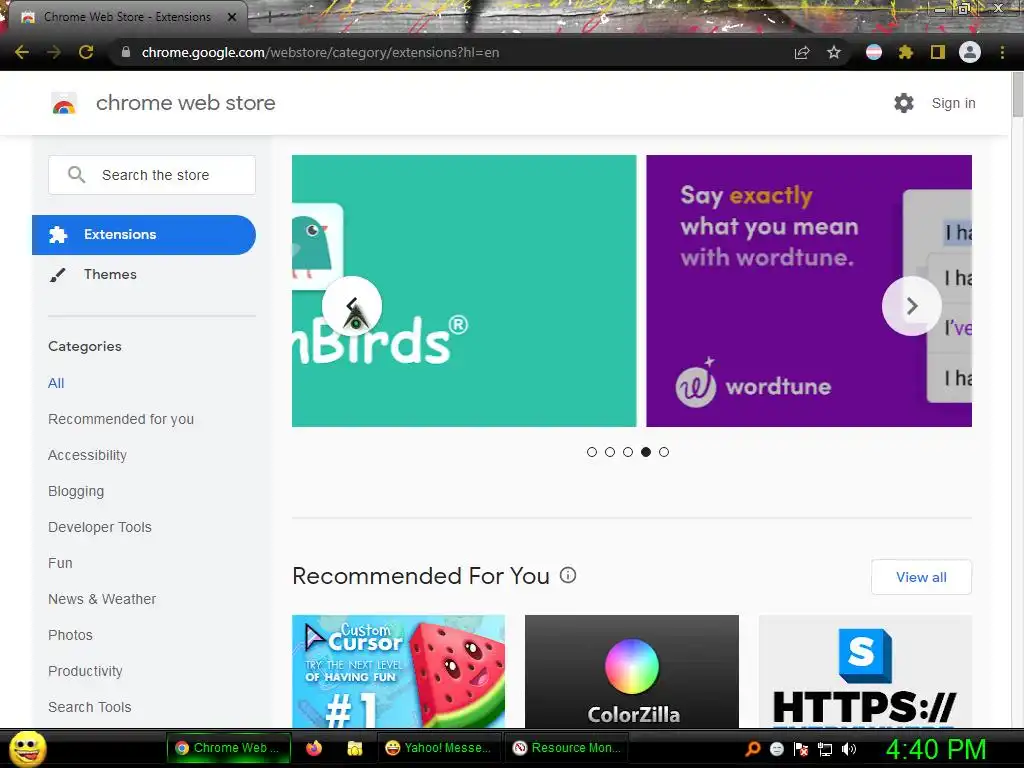The height and width of the screenshot is (768, 1024).
Task: Close the Chrome Web Store tab
Action: (x=232, y=17)
